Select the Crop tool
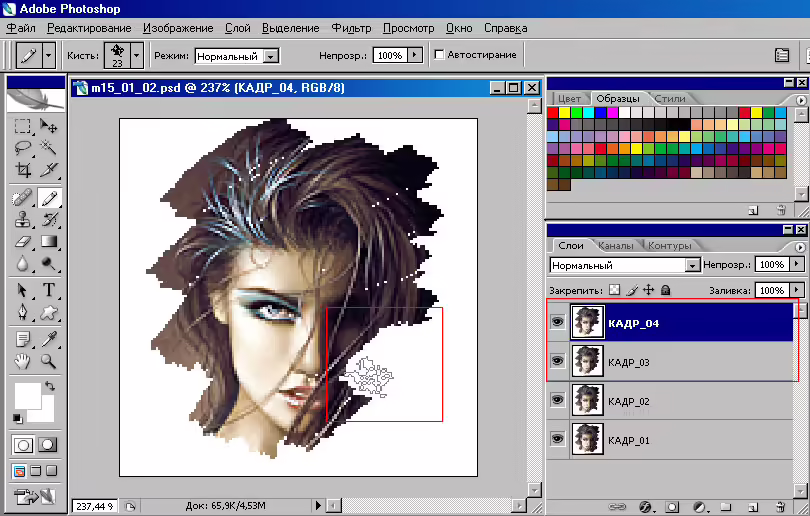Image resolution: width=810 pixels, height=516 pixels. click(x=22, y=170)
